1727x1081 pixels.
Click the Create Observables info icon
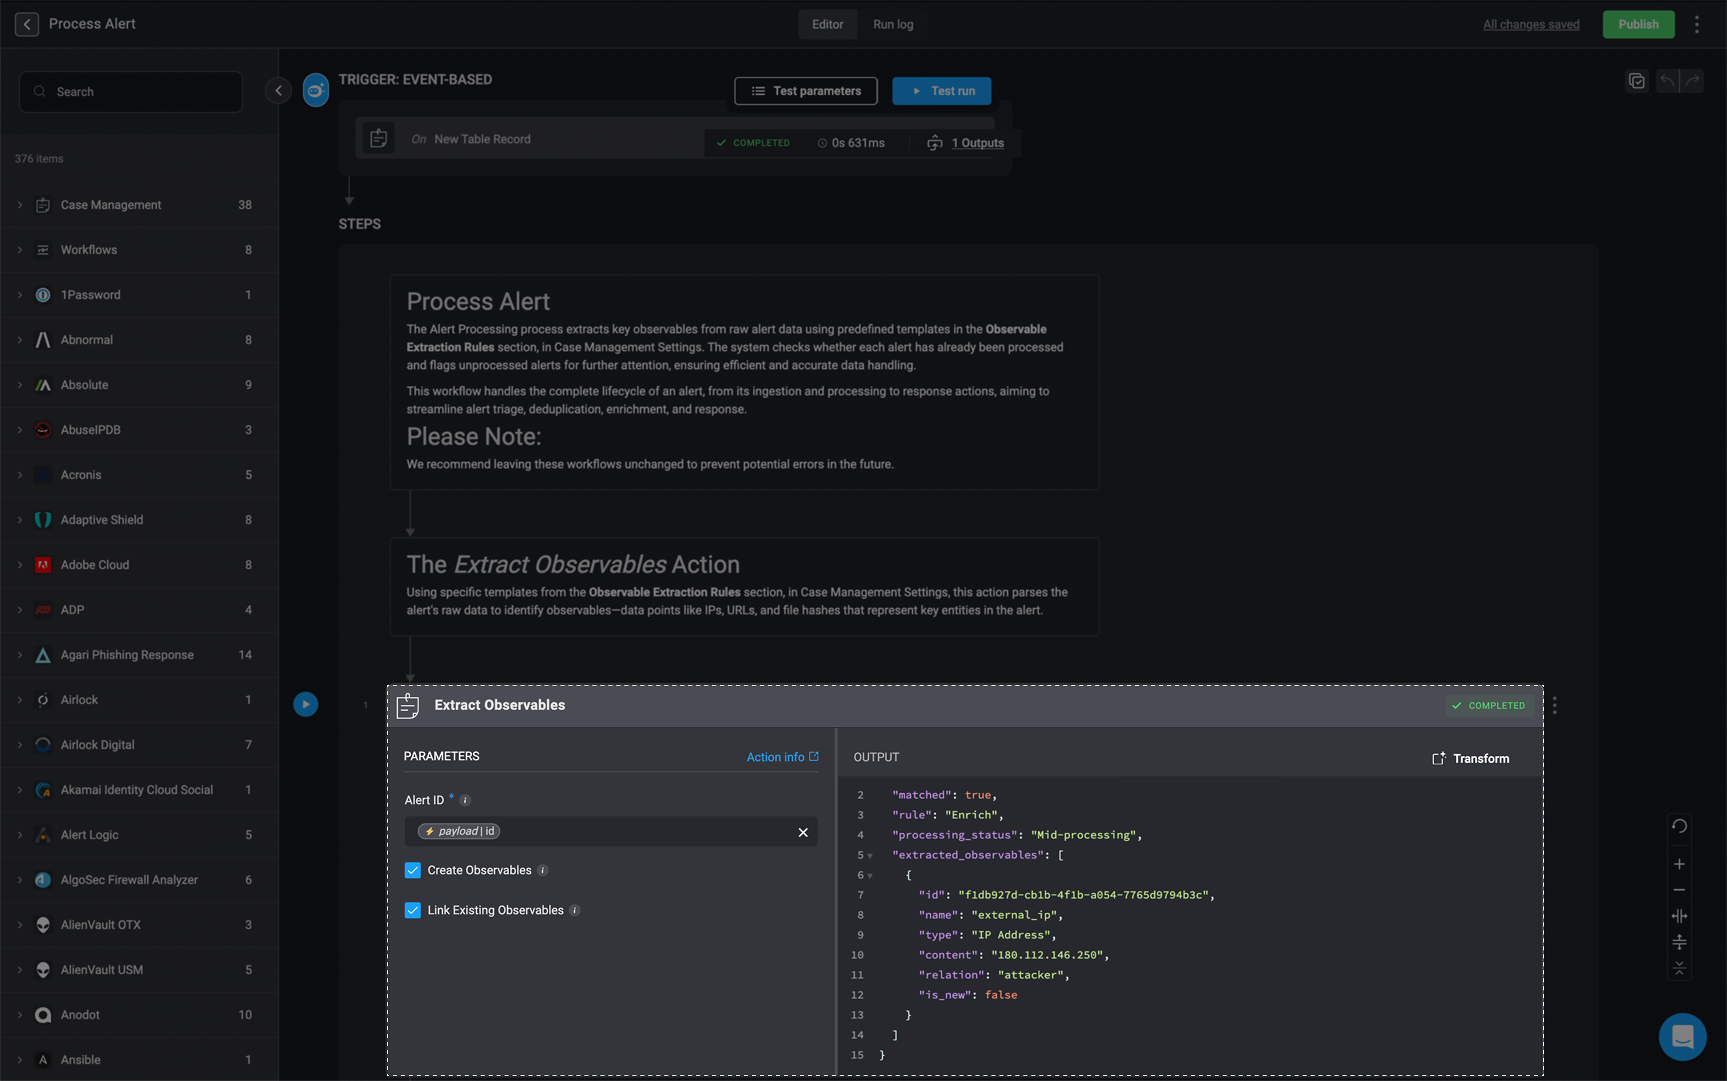pyautogui.click(x=543, y=870)
